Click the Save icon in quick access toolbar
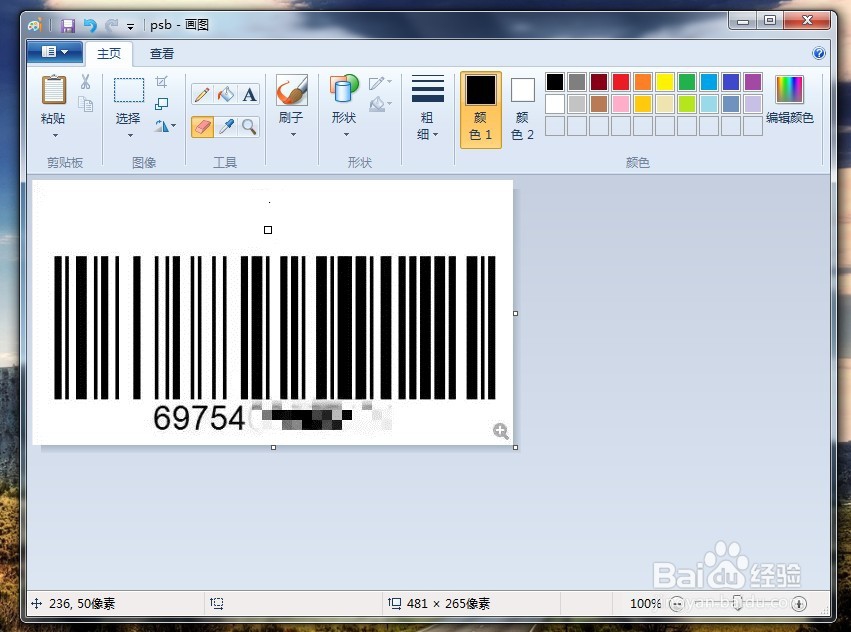 pyautogui.click(x=67, y=25)
